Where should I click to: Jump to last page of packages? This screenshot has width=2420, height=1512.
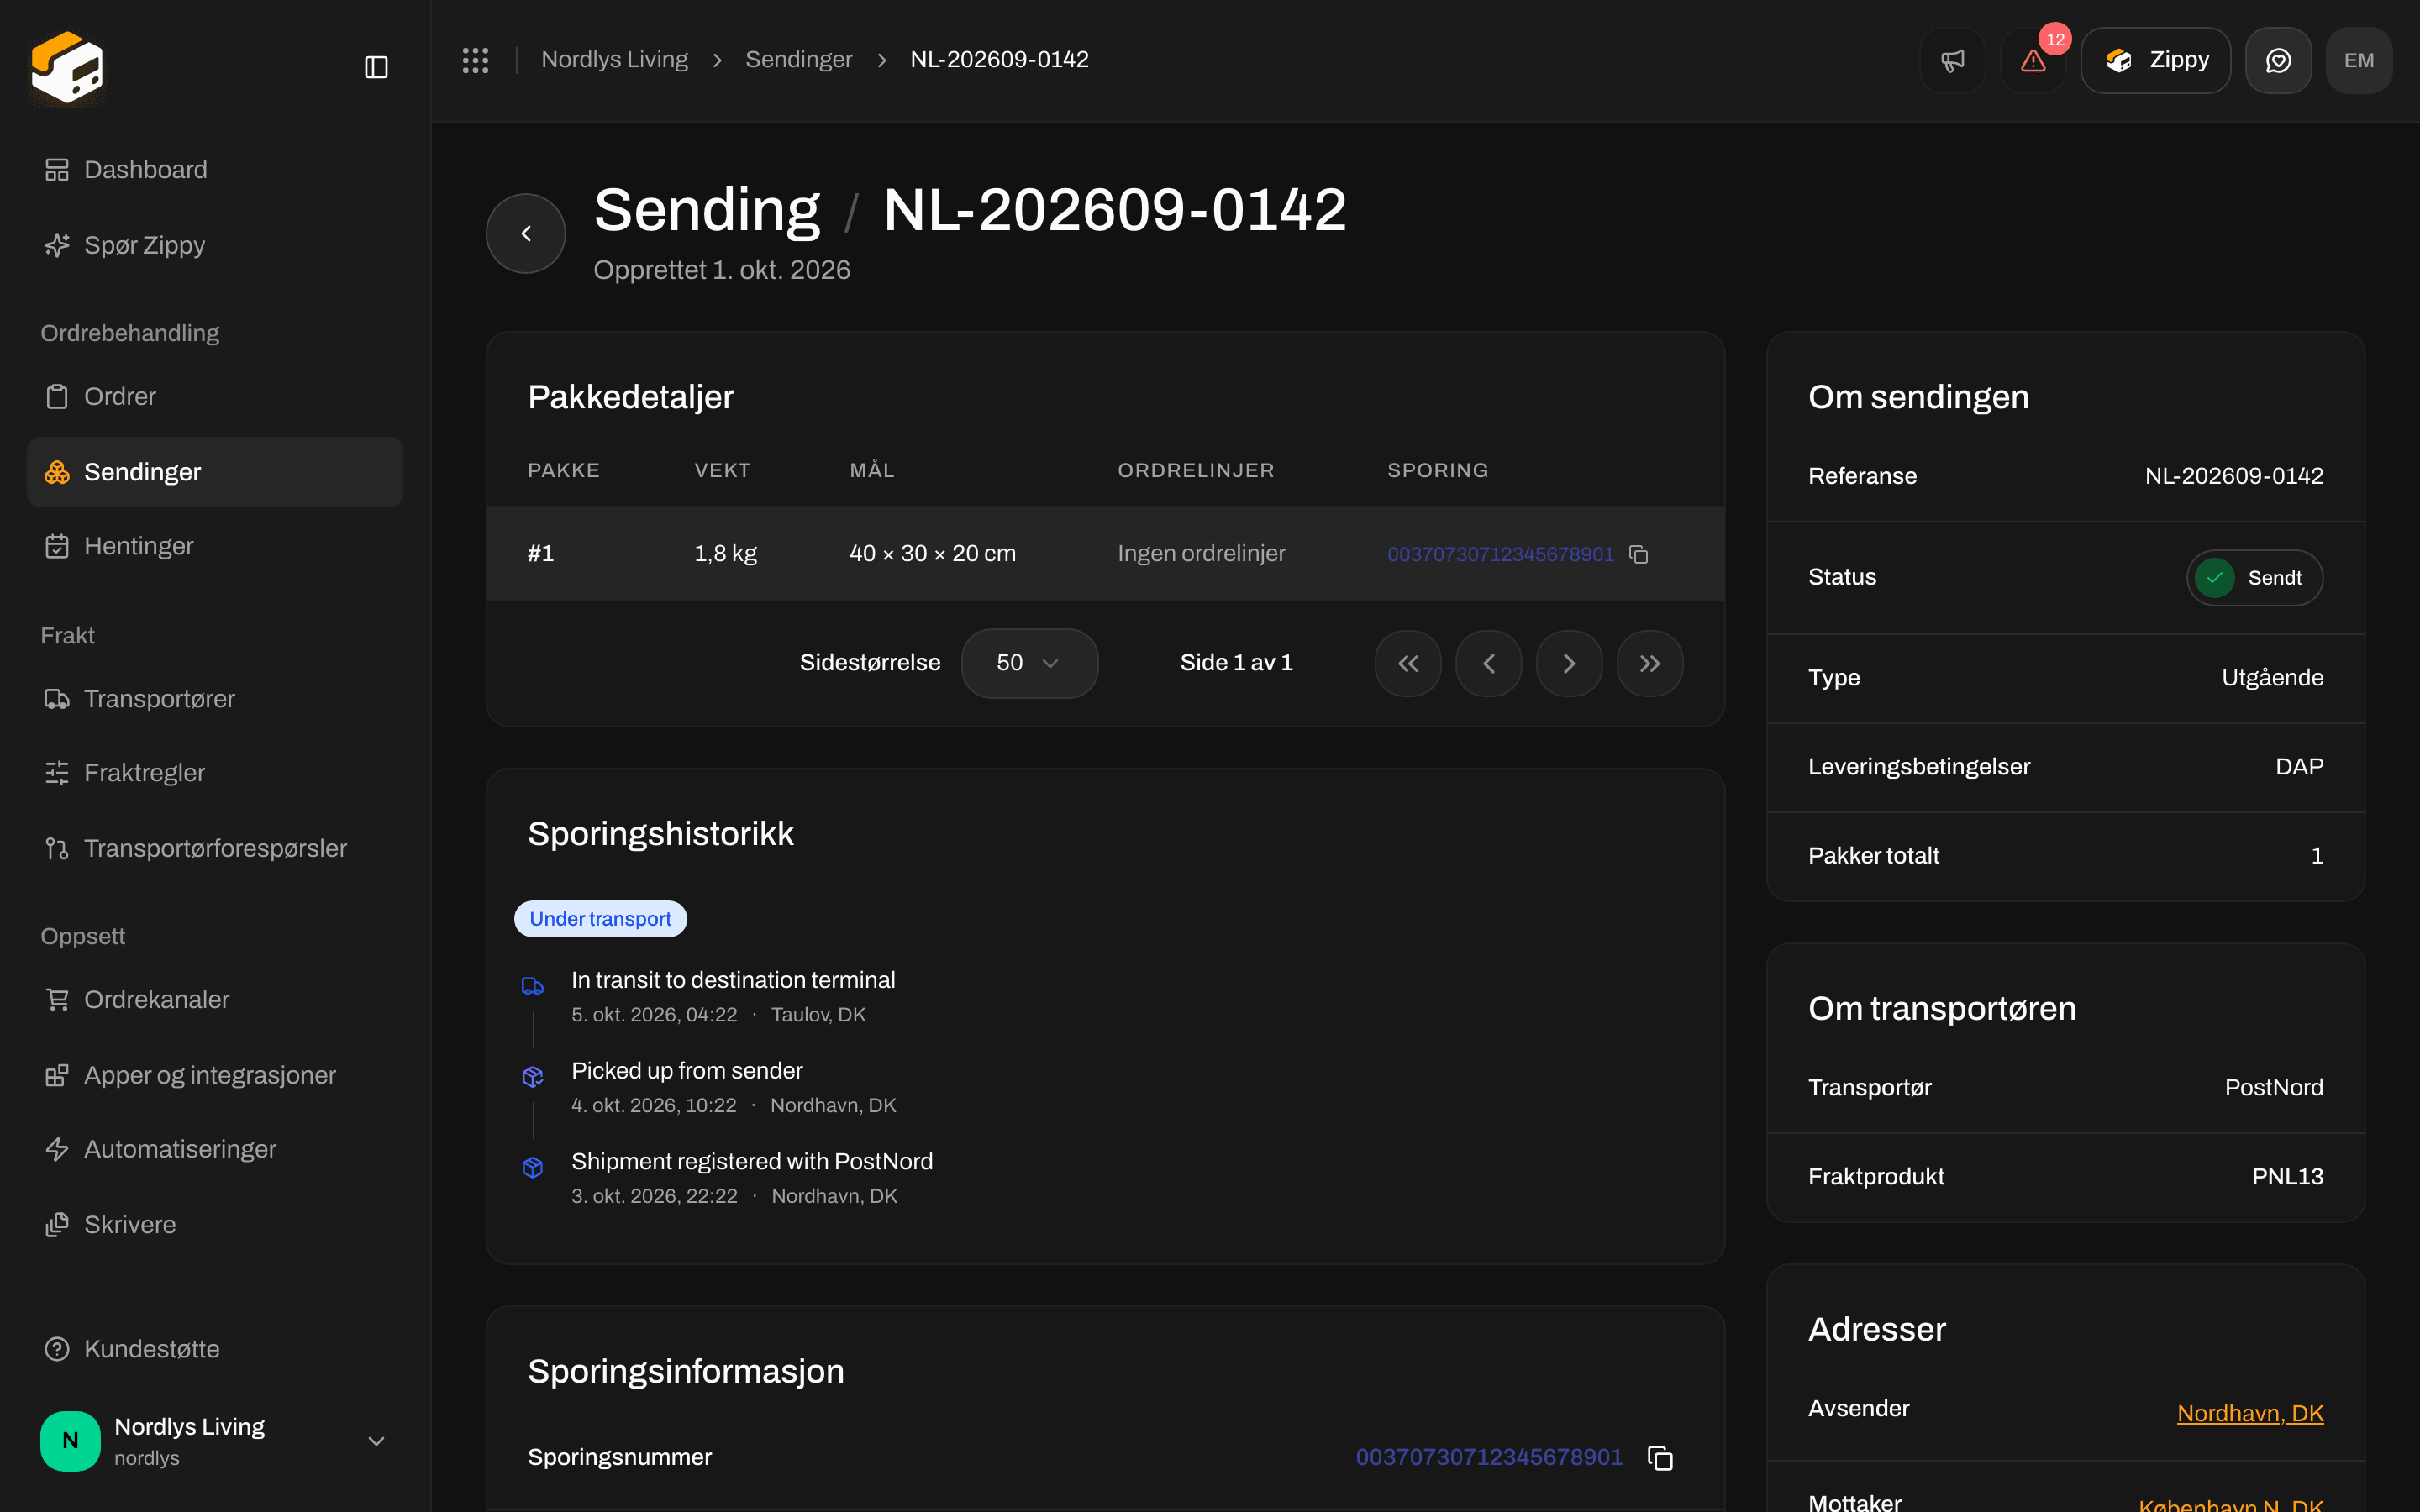pyautogui.click(x=1650, y=663)
